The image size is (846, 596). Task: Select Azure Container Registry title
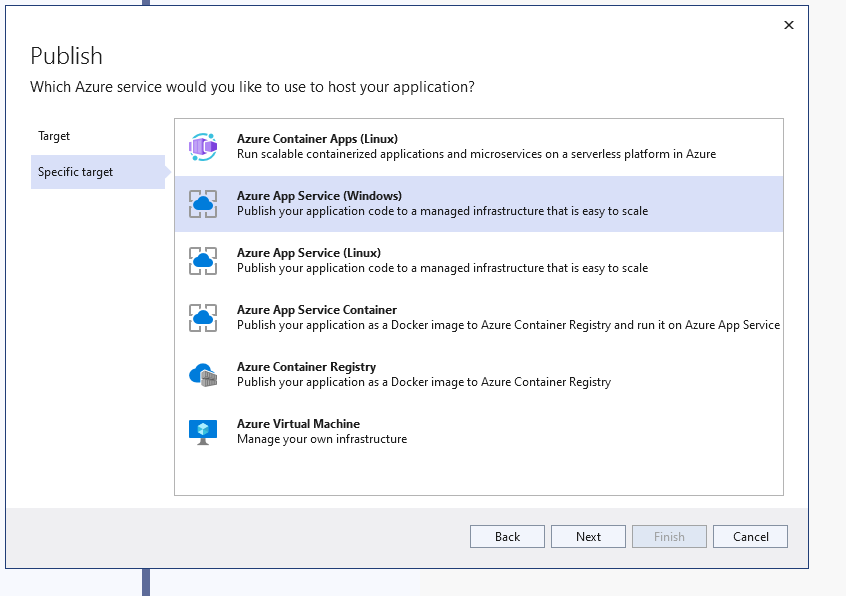pyautogui.click(x=306, y=367)
